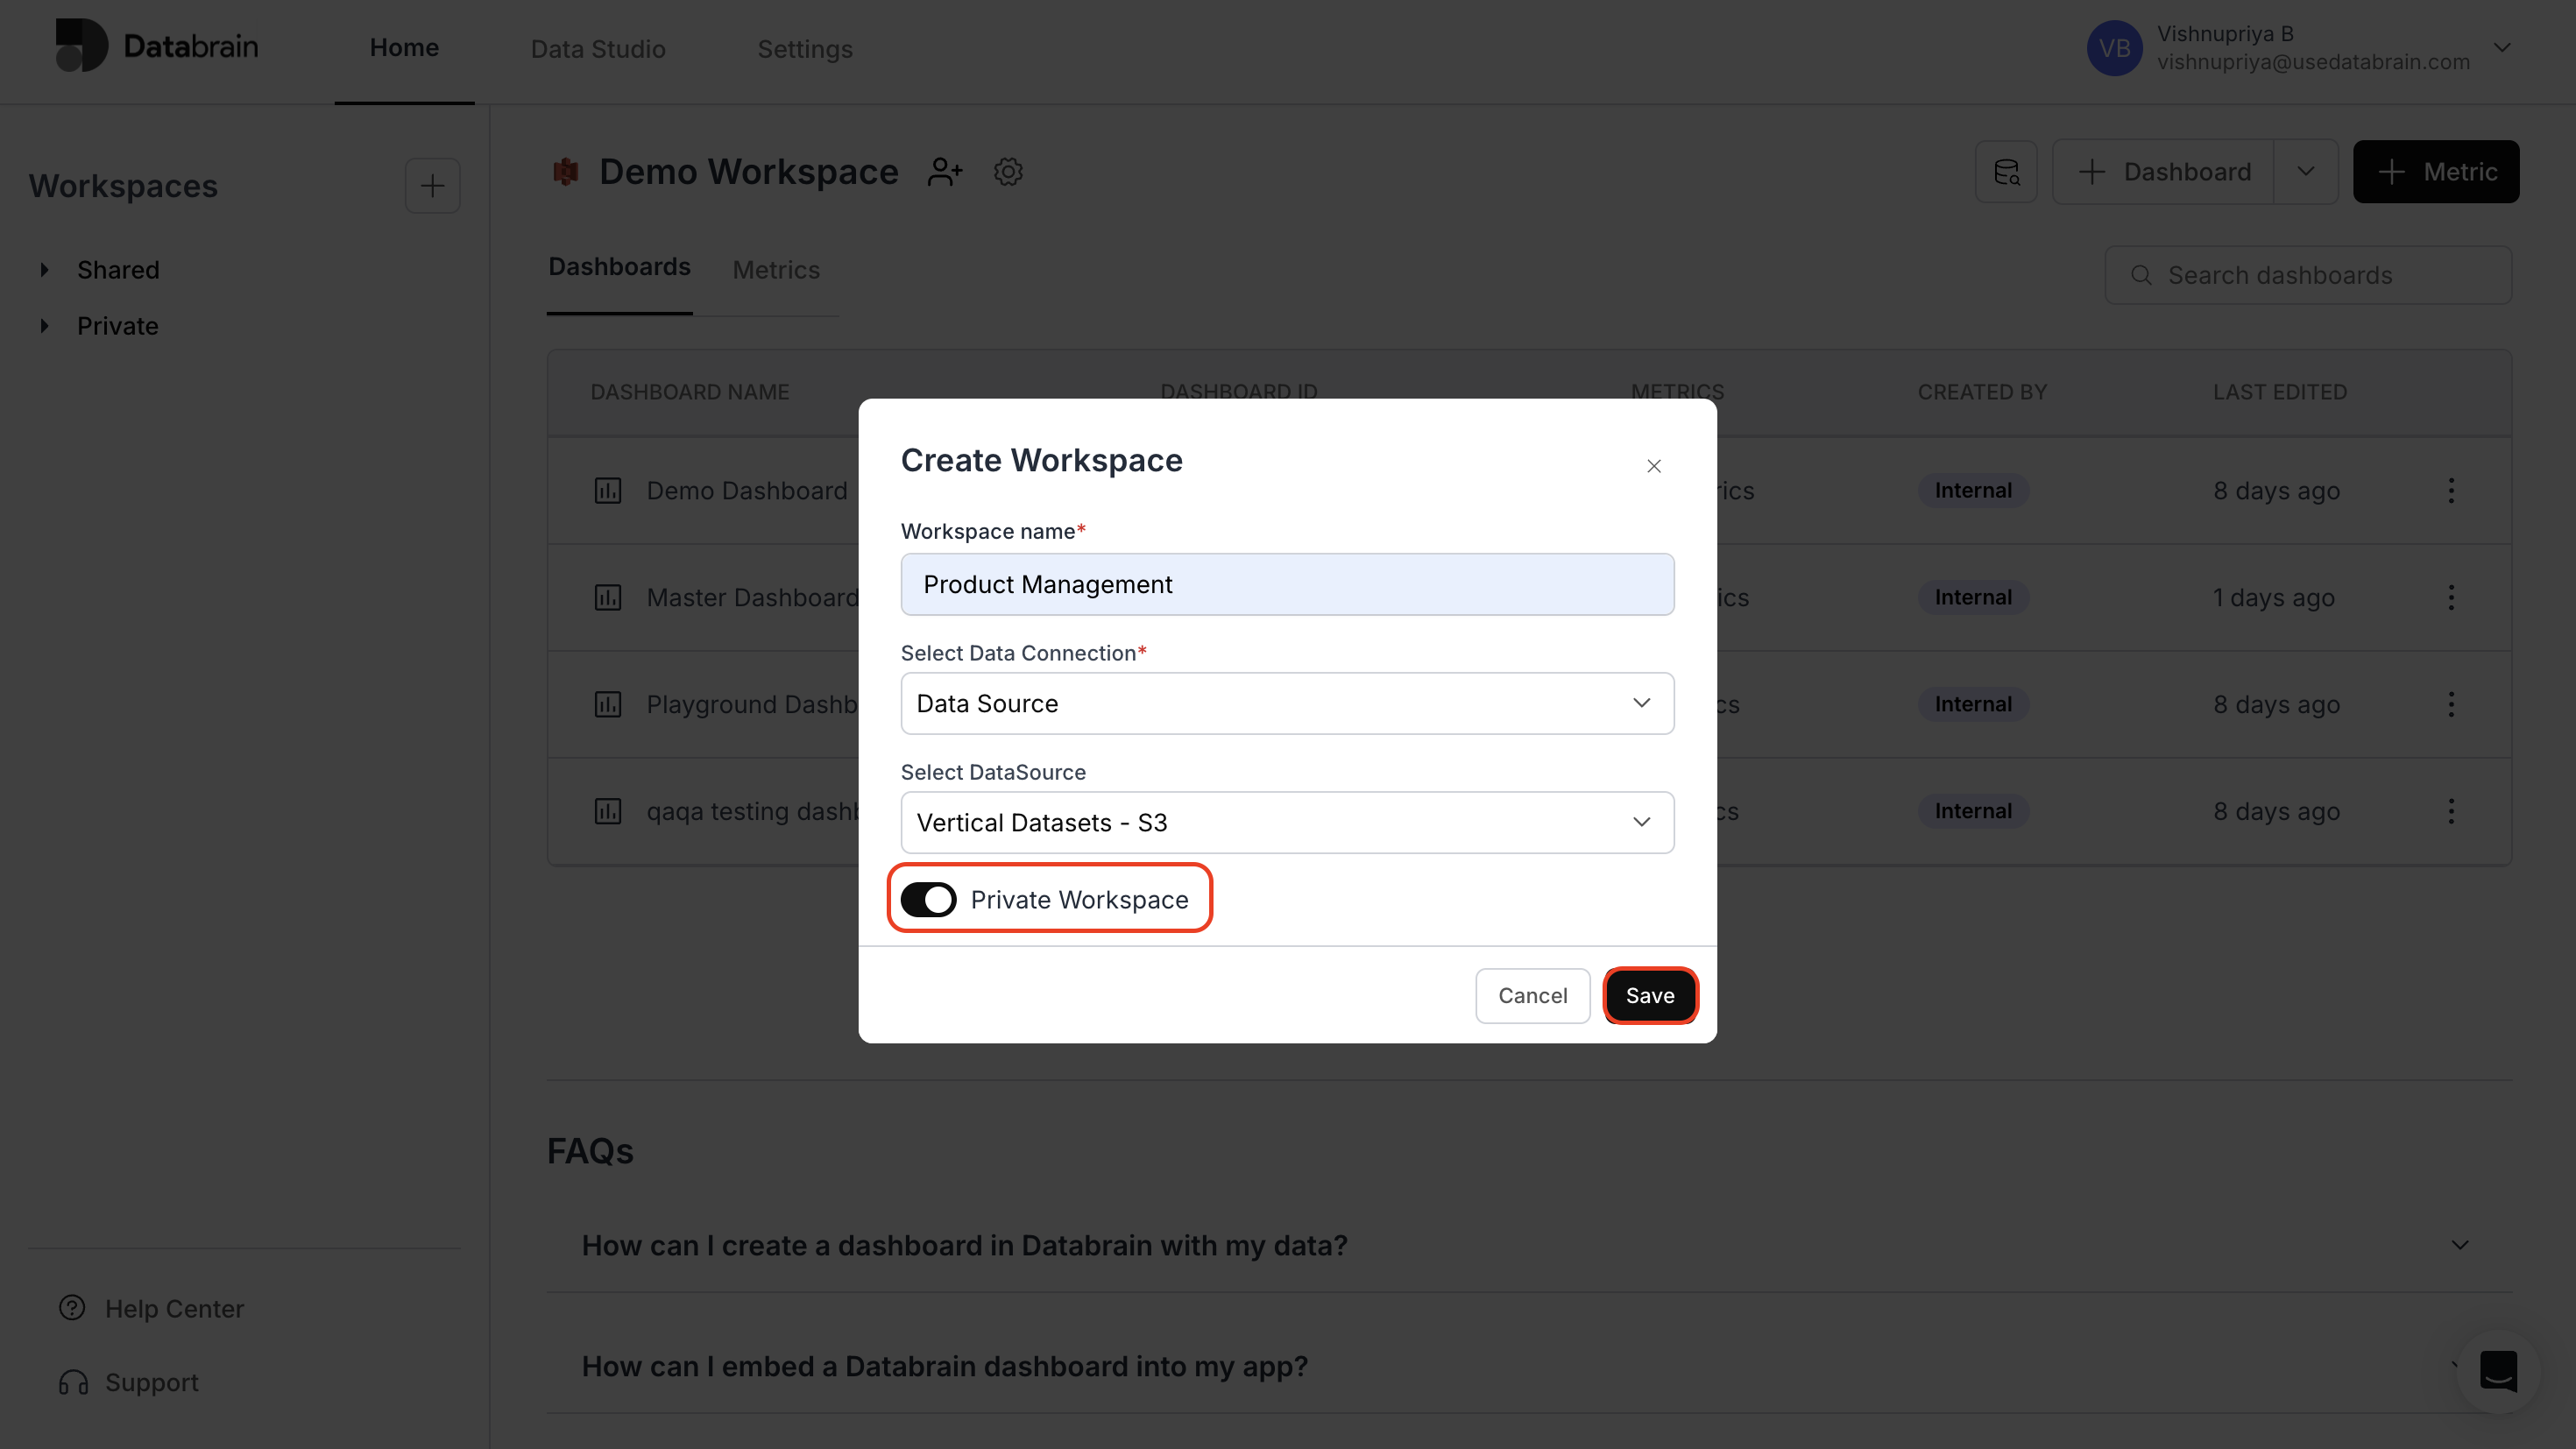Open workspace settings gear icon
This screenshot has width=2576, height=1449.
1008,172
